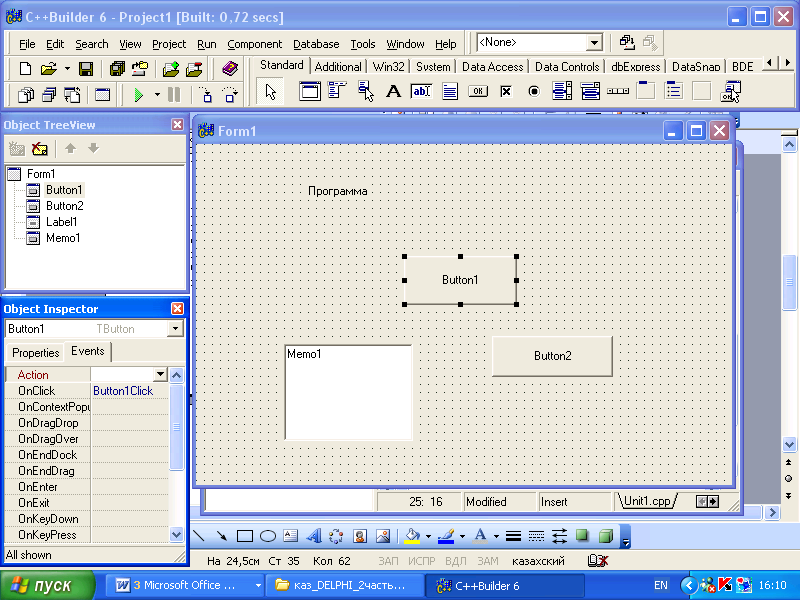Click the Trace Into icon
The image size is (800, 600).
coord(206,95)
